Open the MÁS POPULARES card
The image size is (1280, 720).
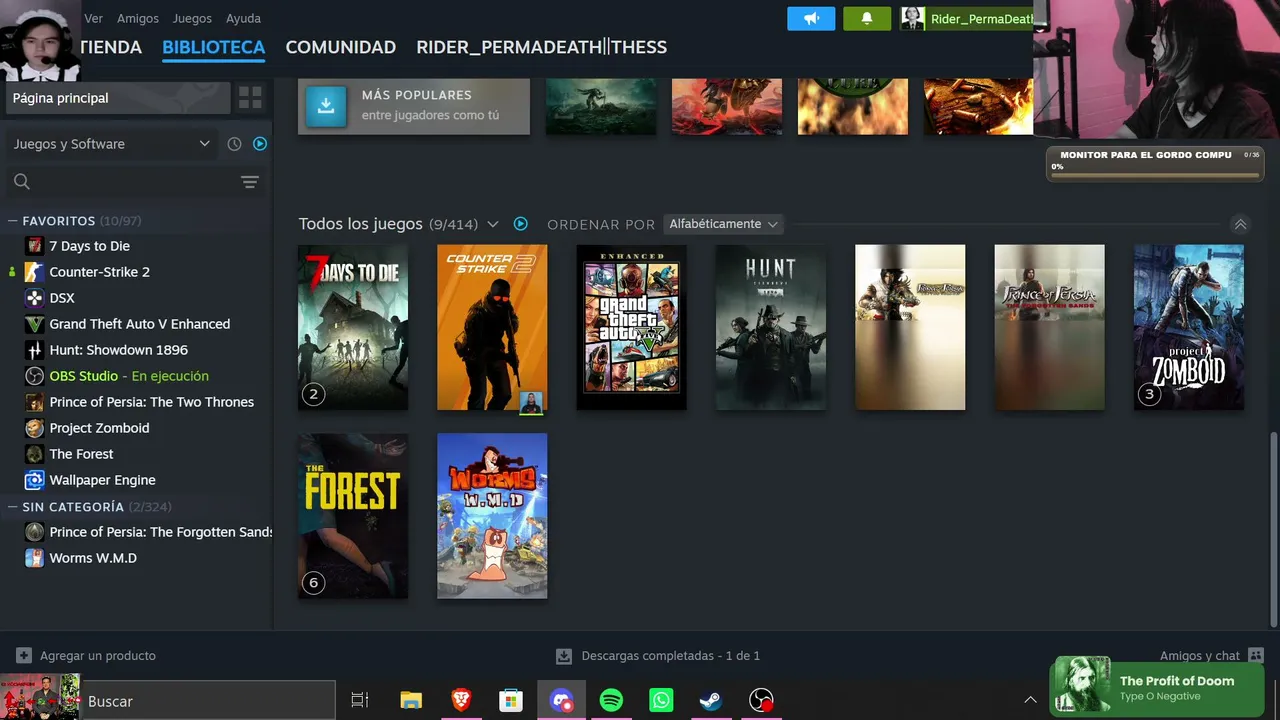414,105
